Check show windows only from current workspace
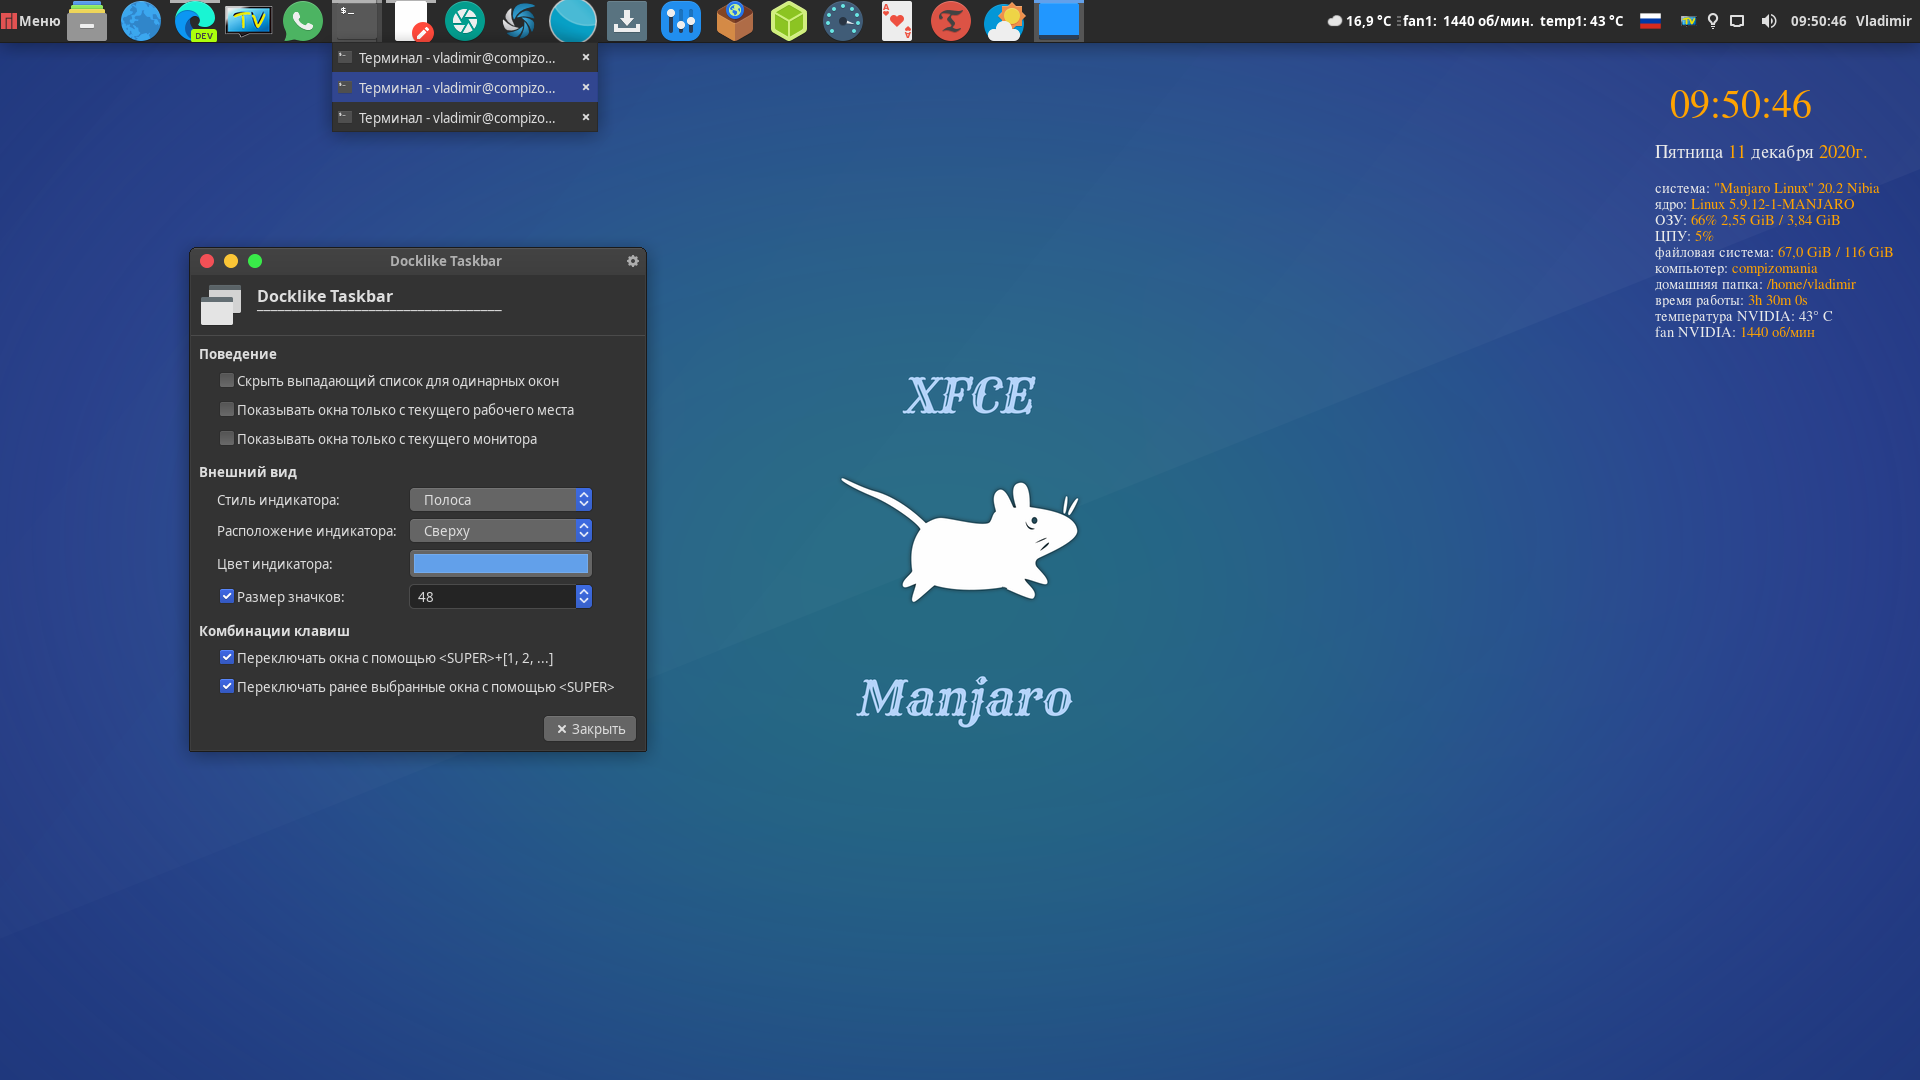The image size is (1920, 1080). [227, 410]
